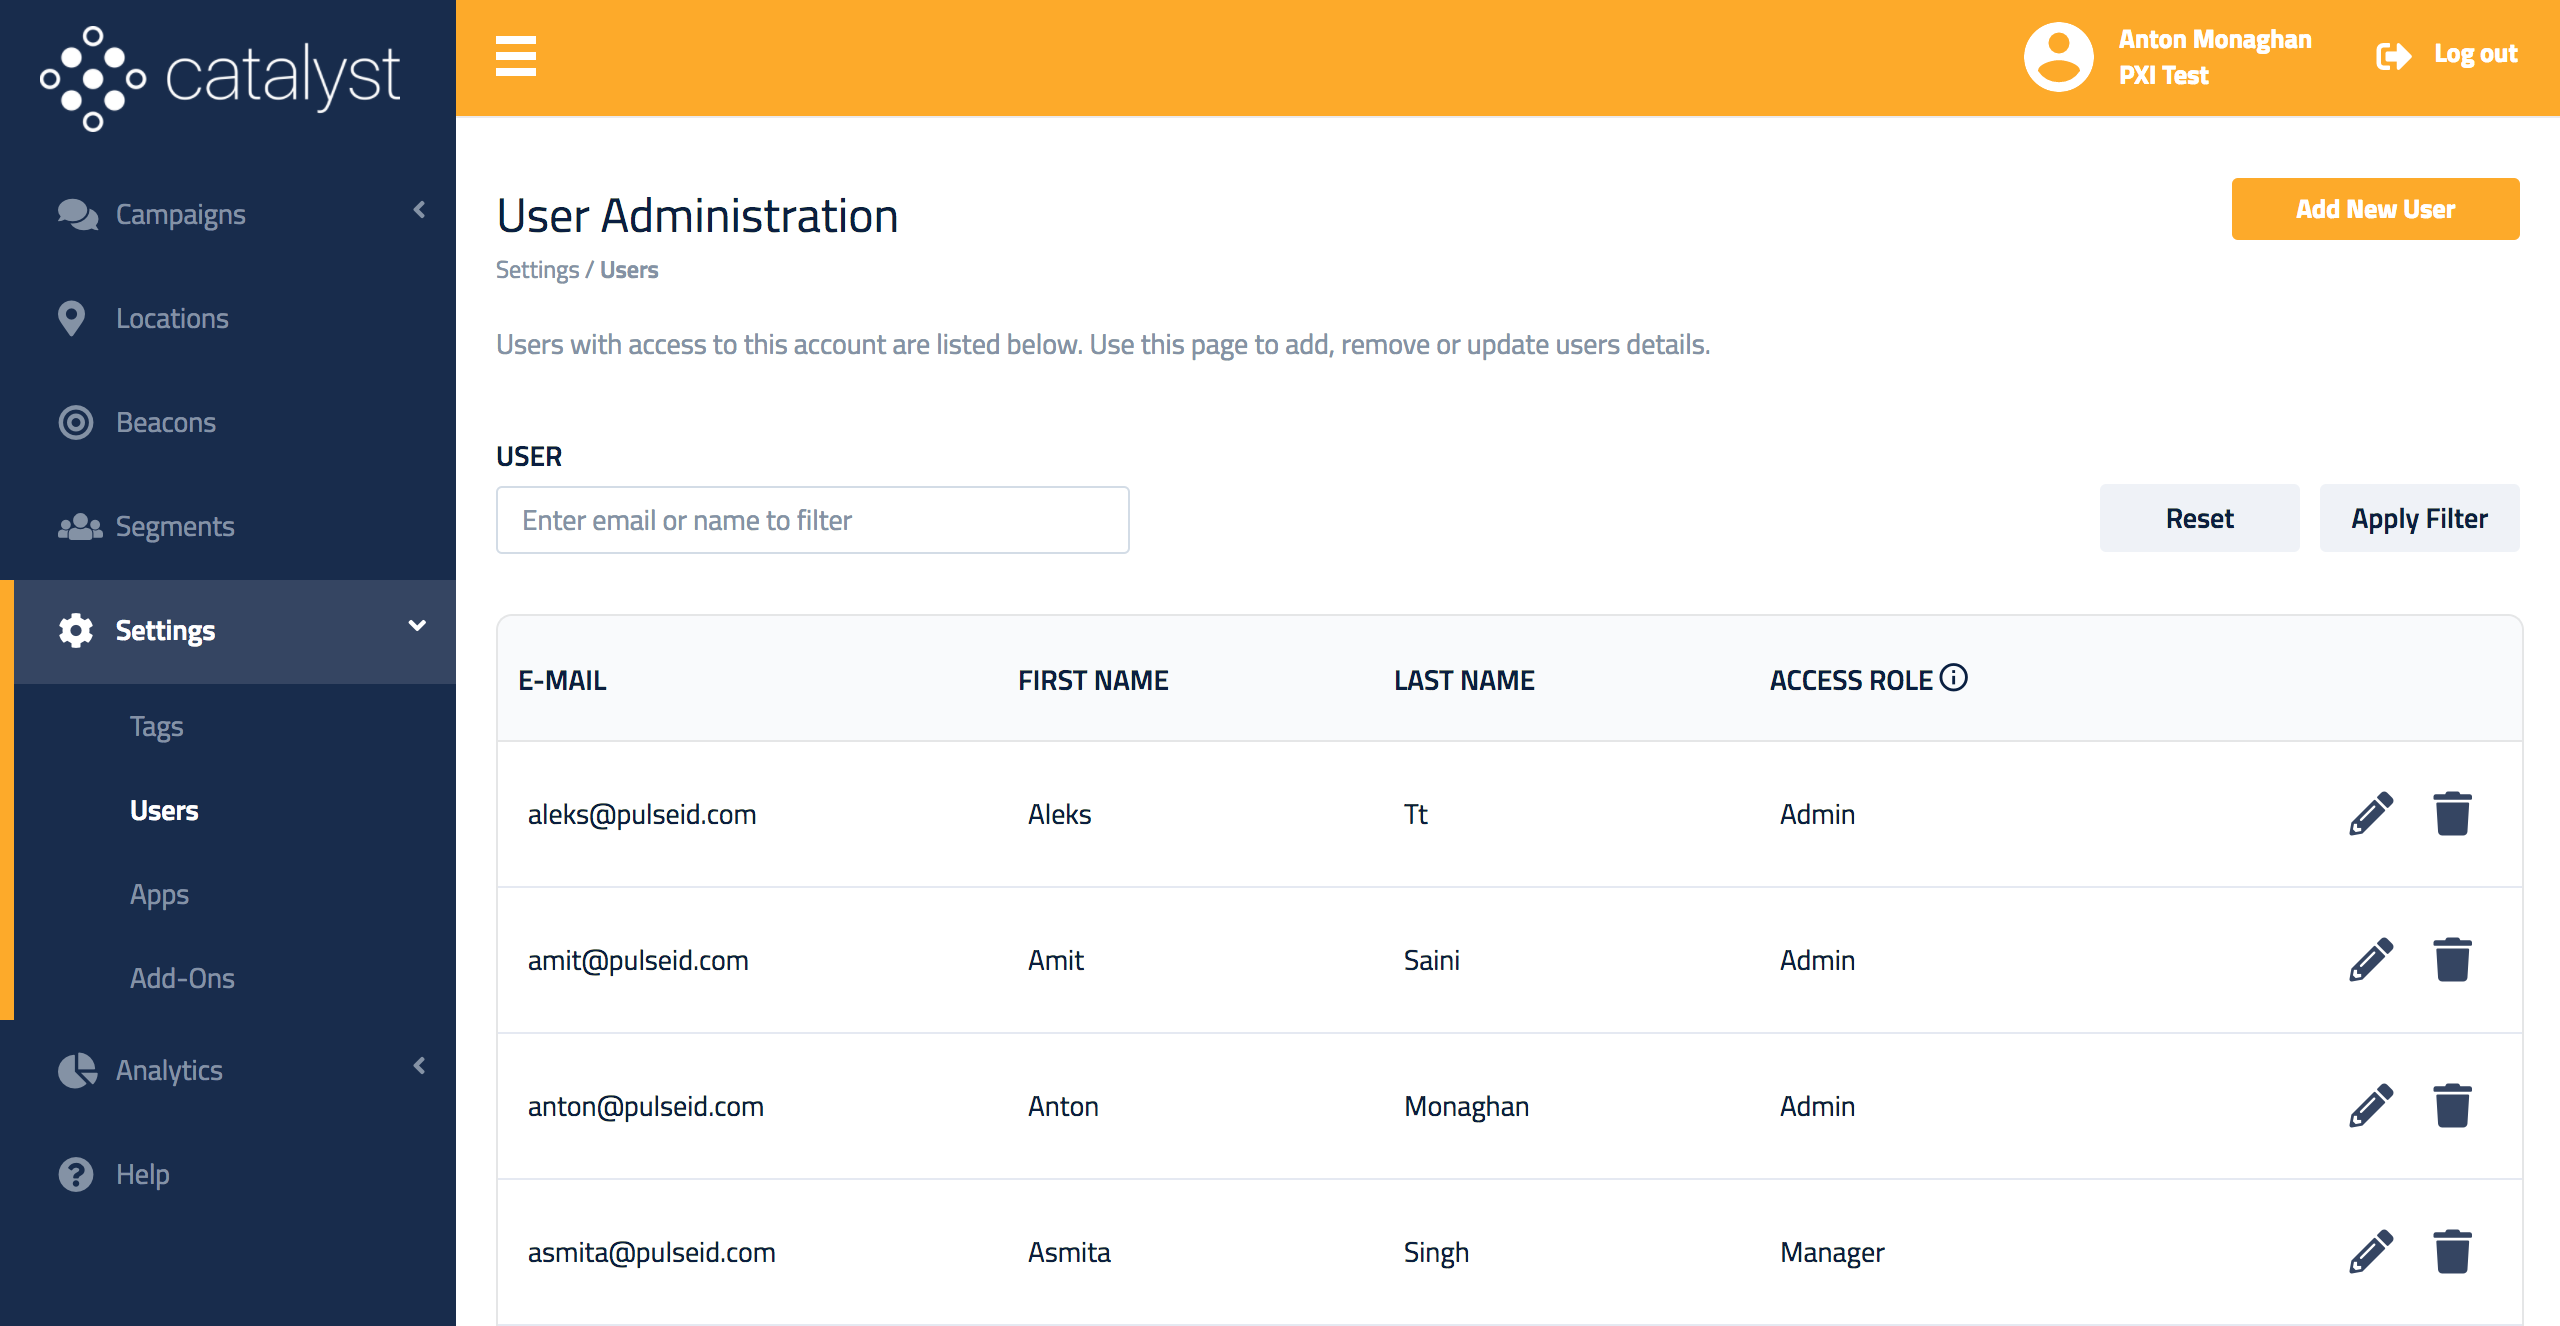Delete user asmita@pulseid.com with the trash icon
The width and height of the screenshot is (2560, 1326).
pyautogui.click(x=2452, y=1252)
